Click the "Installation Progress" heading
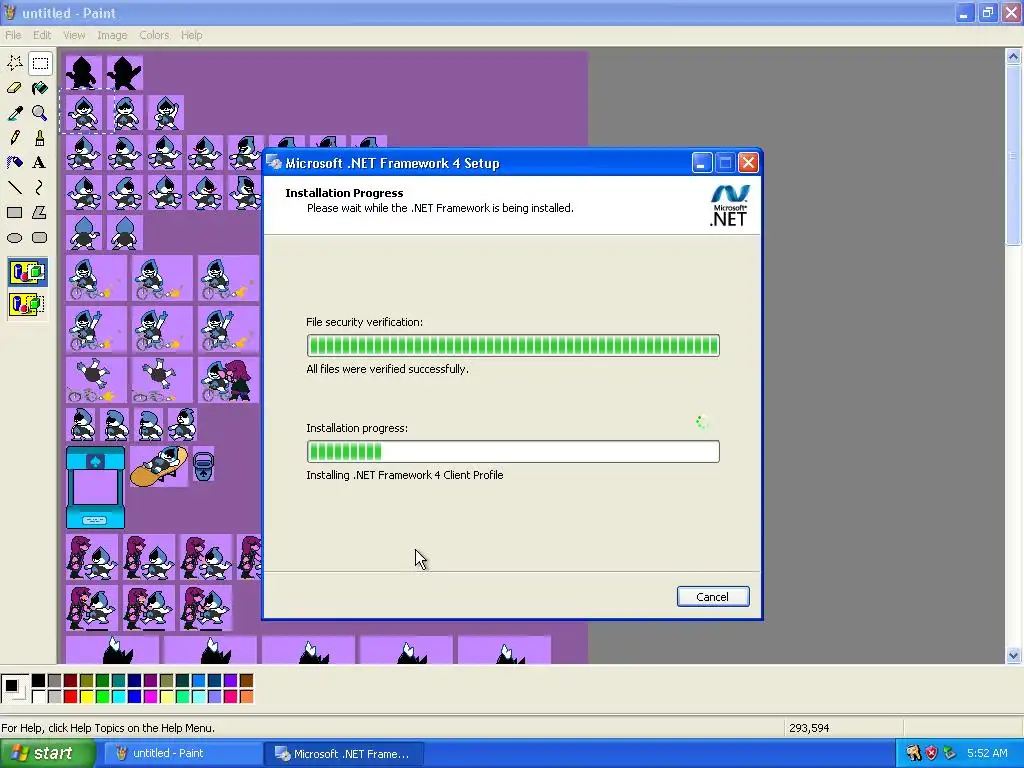This screenshot has width=1024, height=768. point(344,193)
